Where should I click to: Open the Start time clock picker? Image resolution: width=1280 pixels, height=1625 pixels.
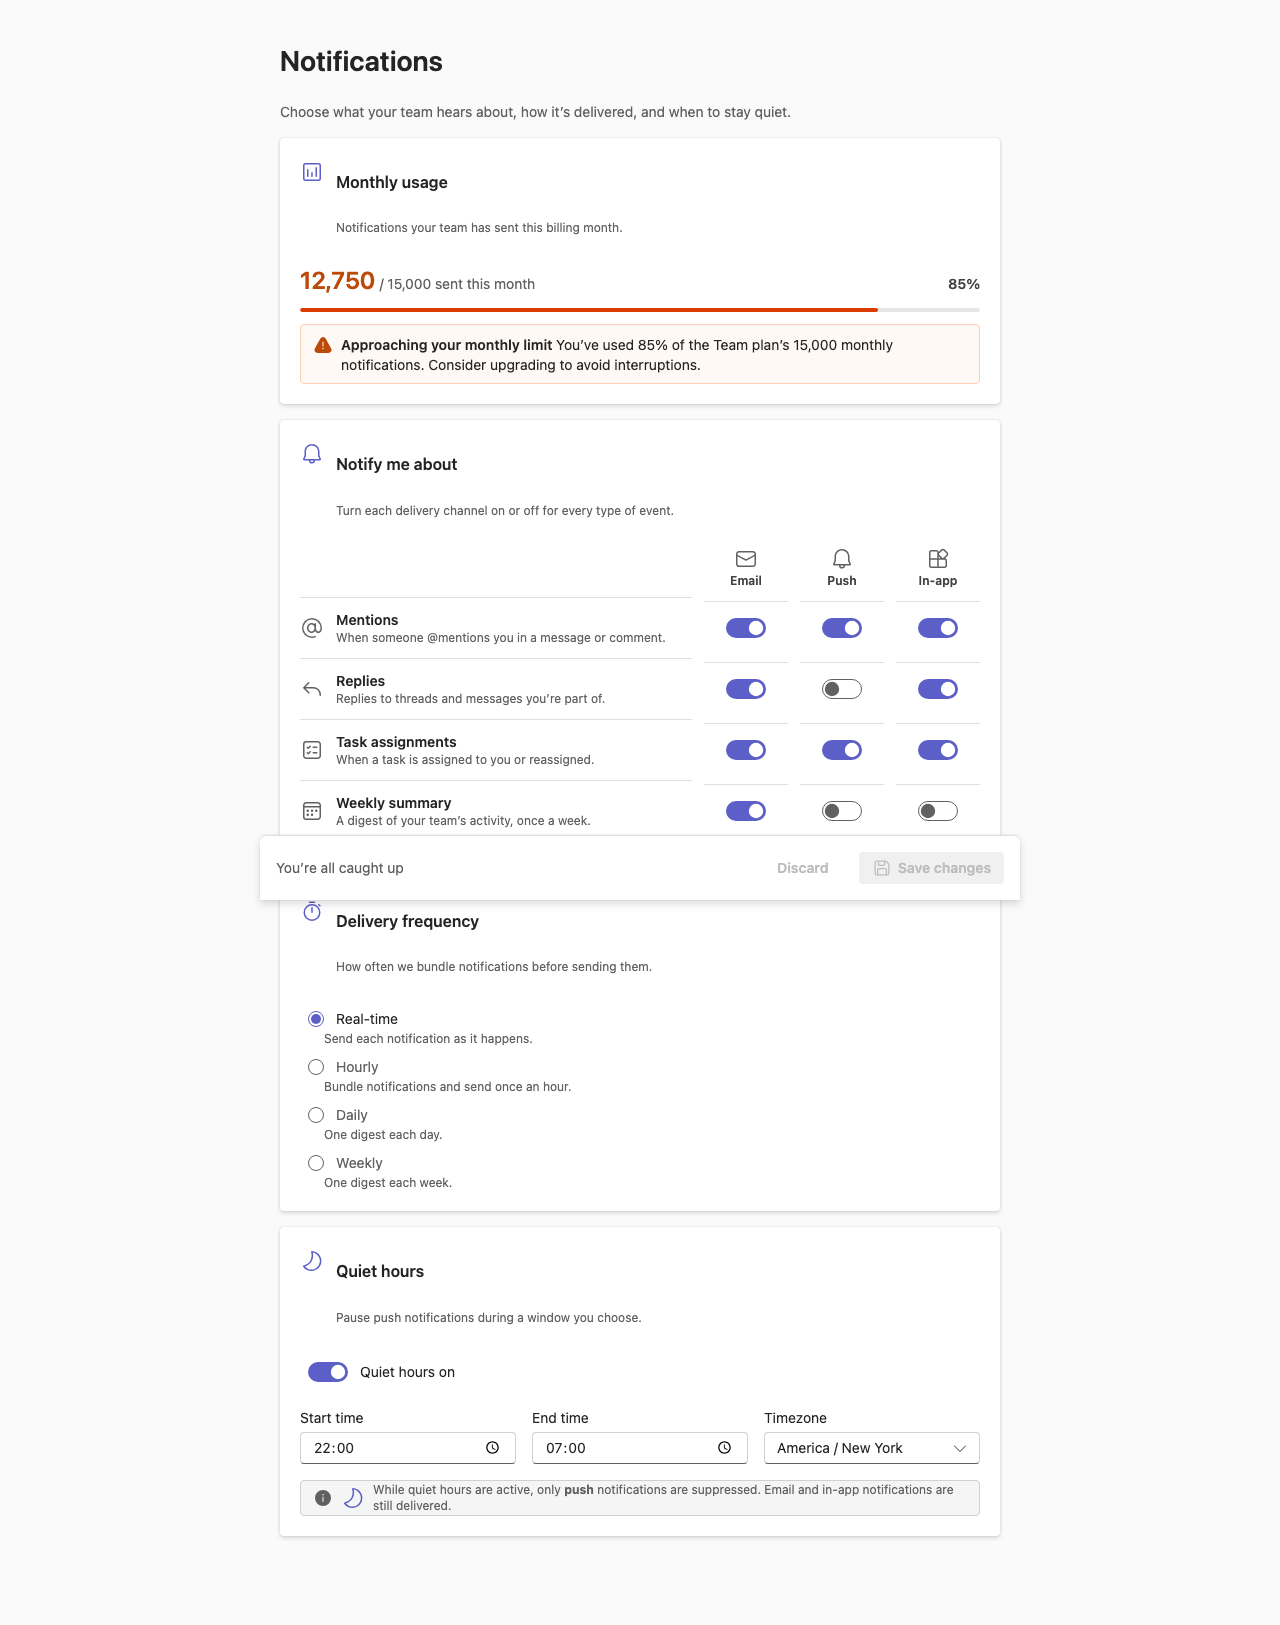click(493, 1448)
